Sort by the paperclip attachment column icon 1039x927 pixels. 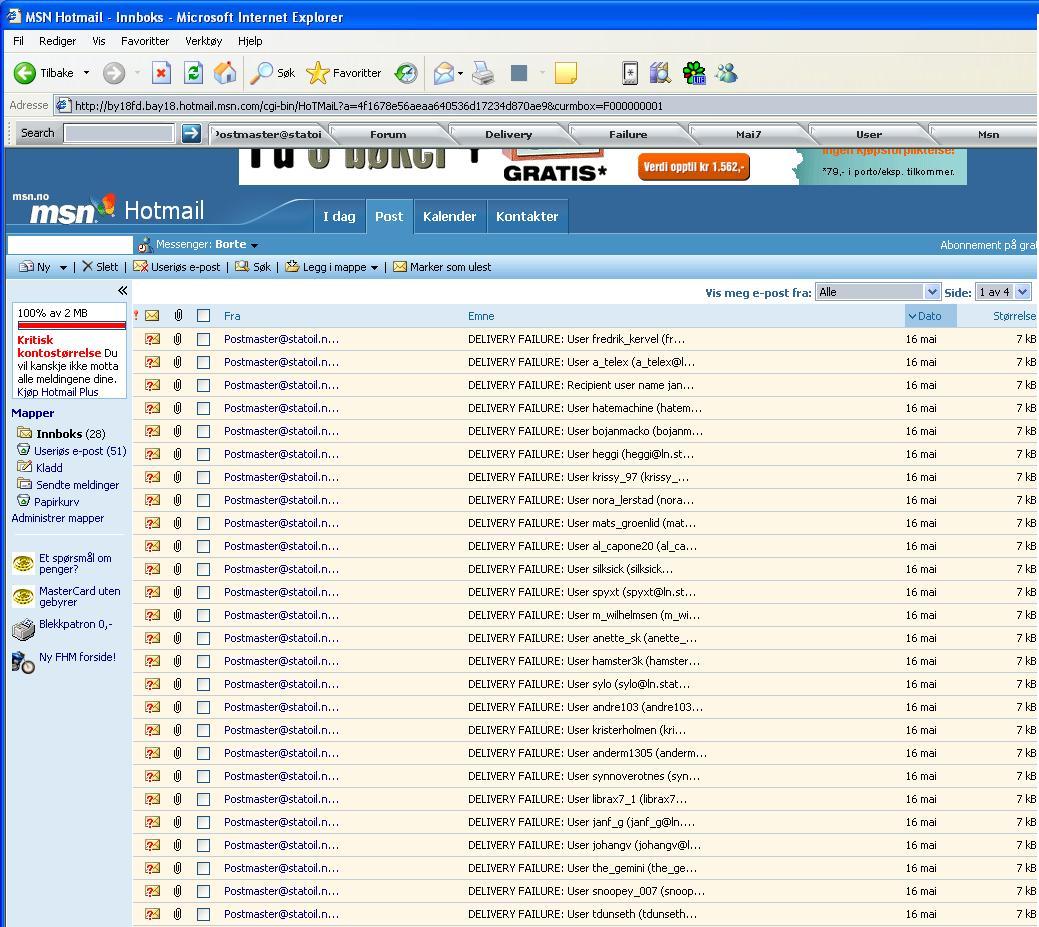[178, 315]
